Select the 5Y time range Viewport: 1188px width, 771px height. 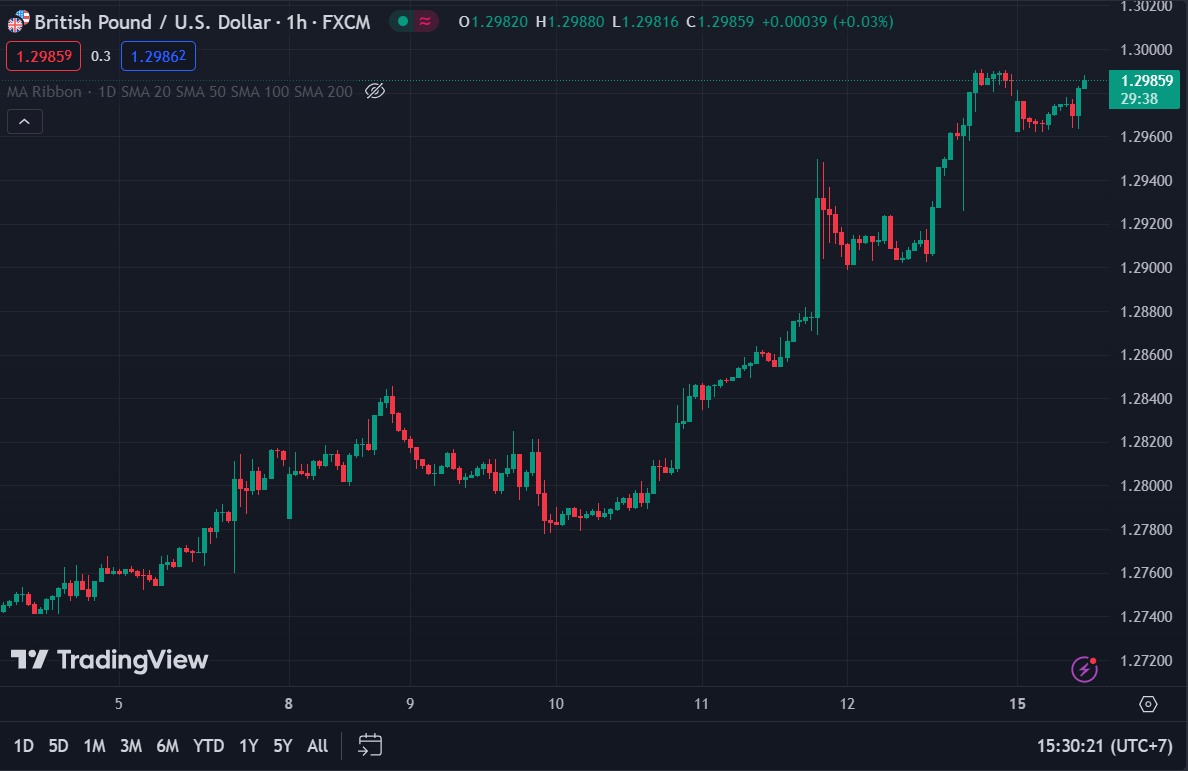283,746
